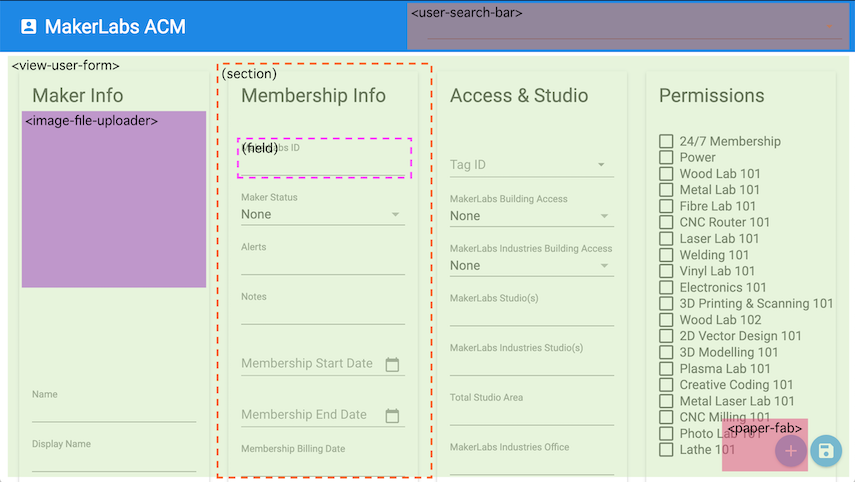Click the Membership Info heading
This screenshot has width=855, height=482.
tap(314, 95)
